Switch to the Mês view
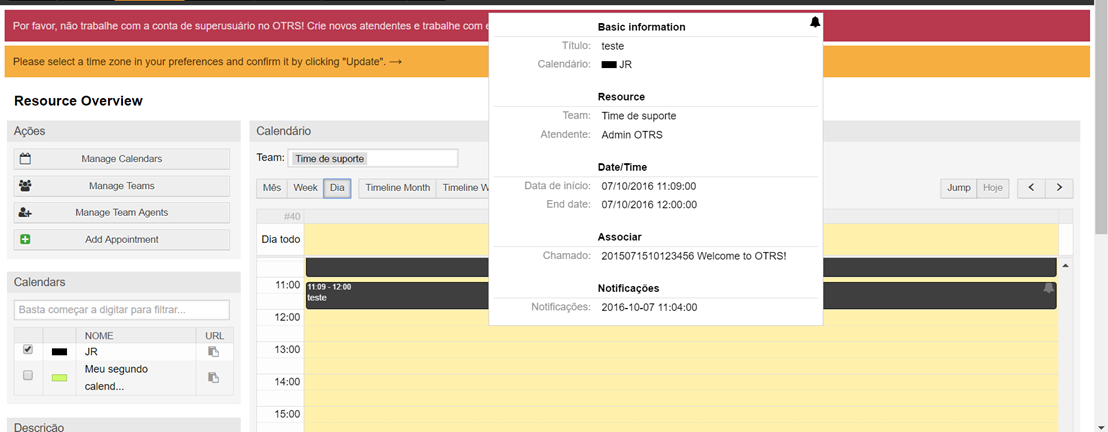The height and width of the screenshot is (432, 1108). tap(271, 188)
